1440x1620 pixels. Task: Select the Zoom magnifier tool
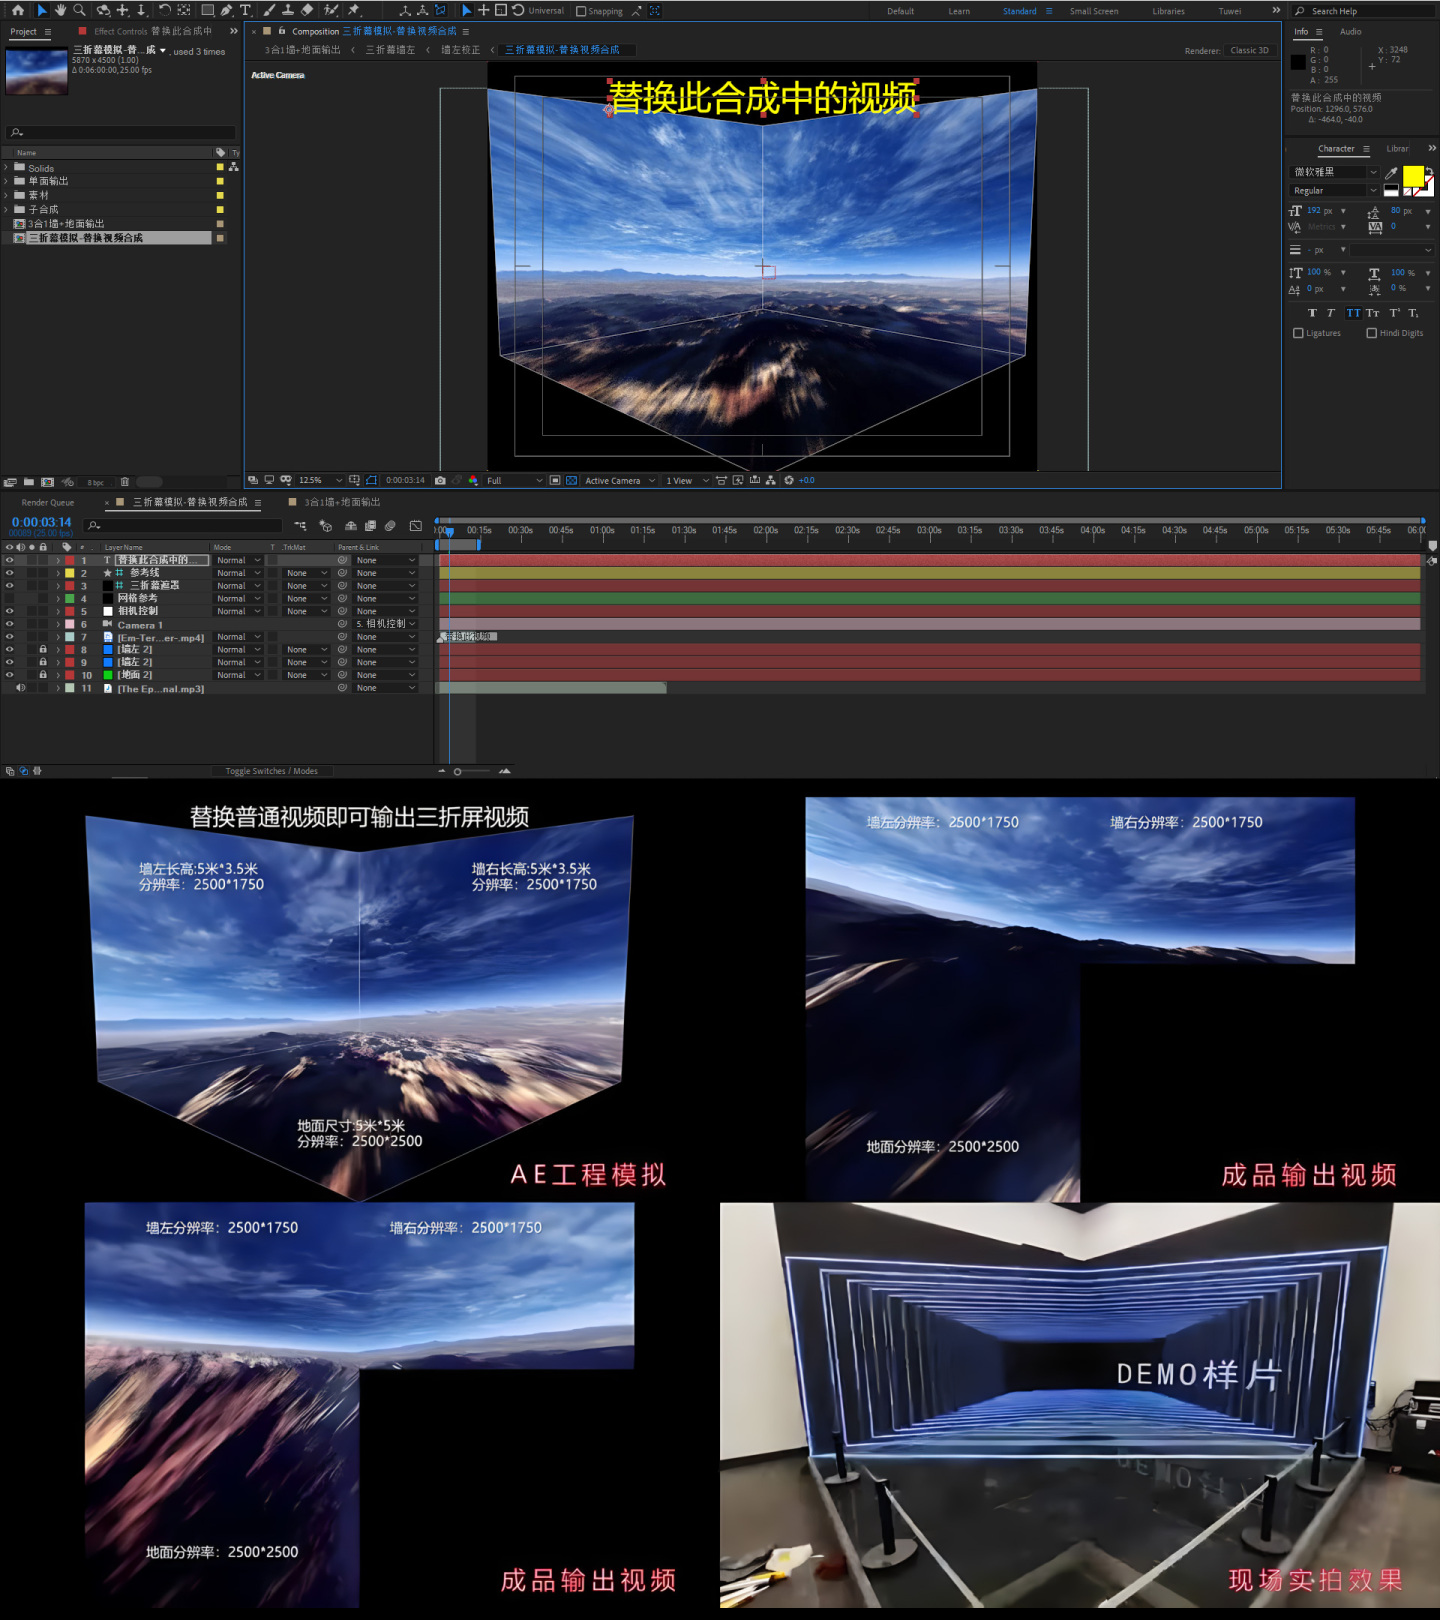pos(79,10)
